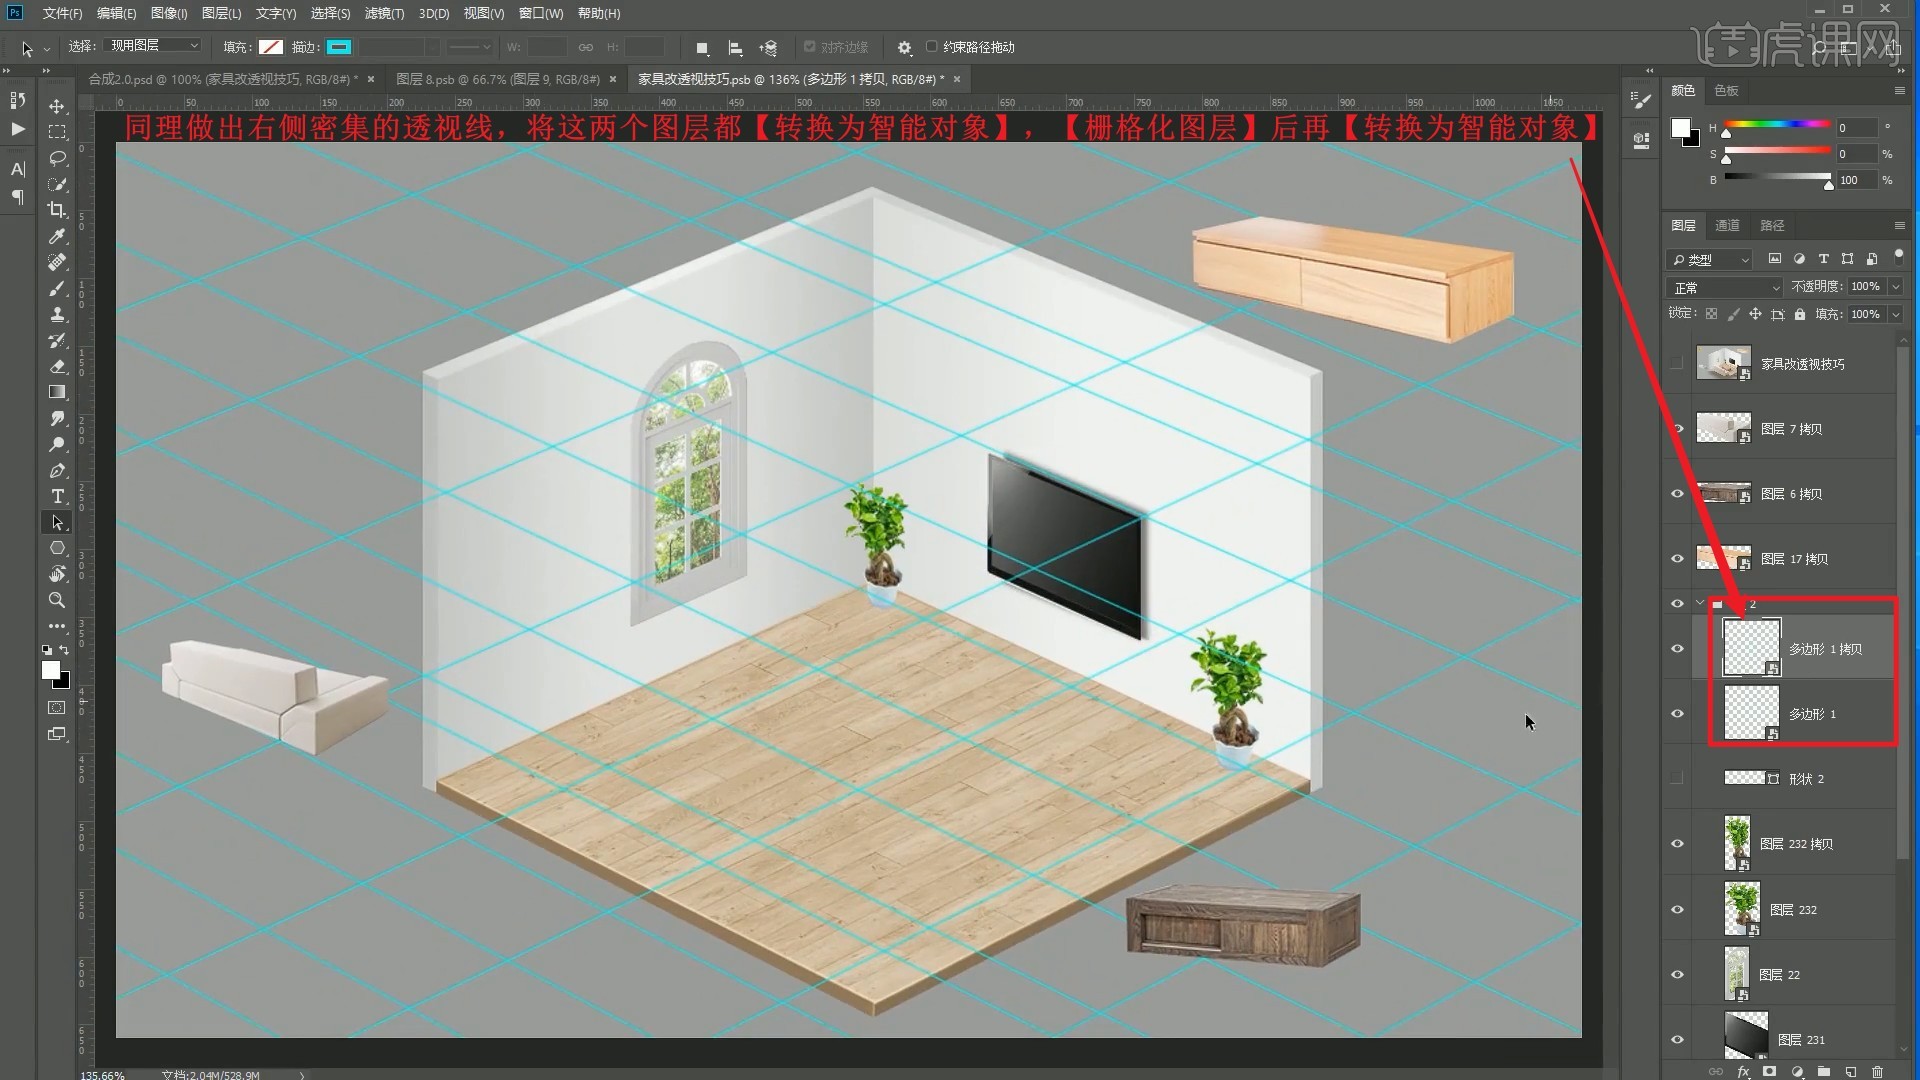The width and height of the screenshot is (1920, 1080).
Task: Select the 图层 232 layer row
Action: 1793,909
